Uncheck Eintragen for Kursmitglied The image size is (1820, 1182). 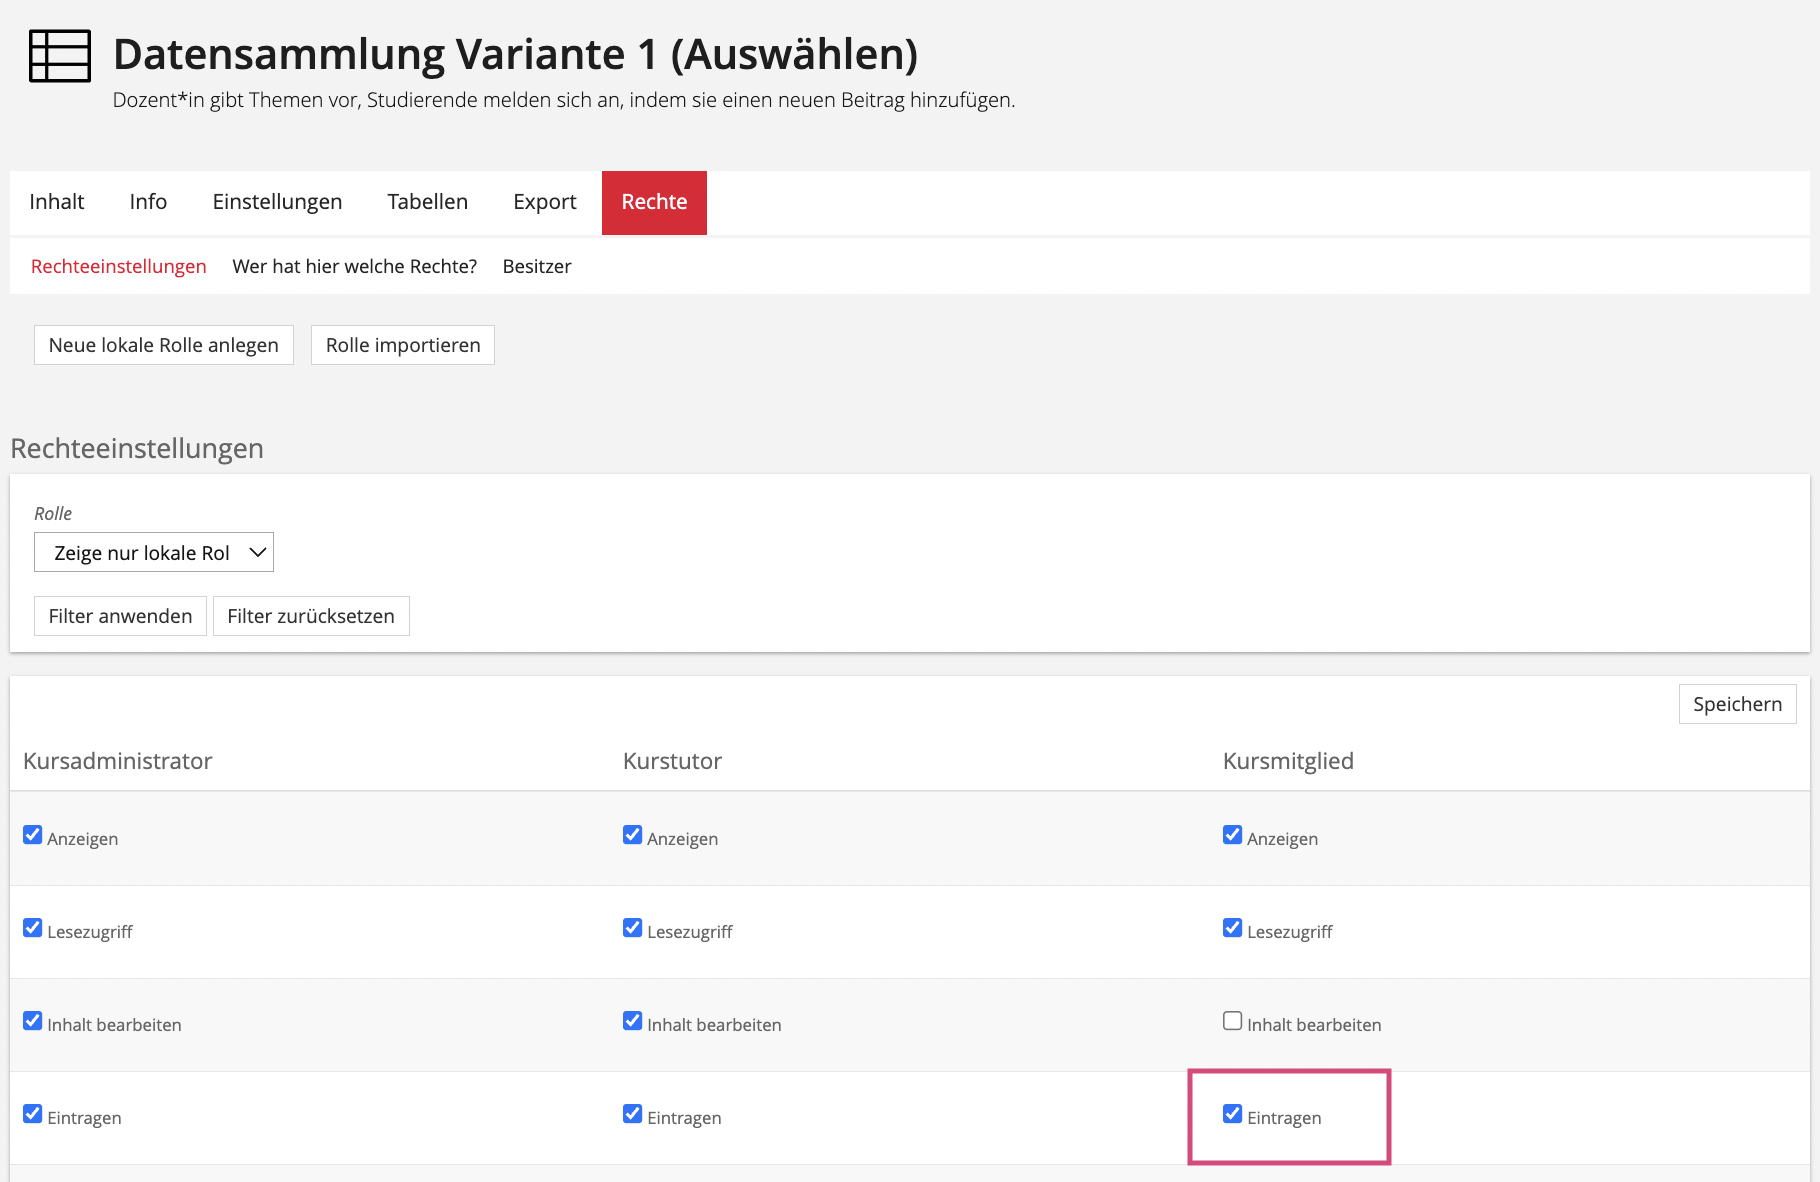pos(1232,1114)
